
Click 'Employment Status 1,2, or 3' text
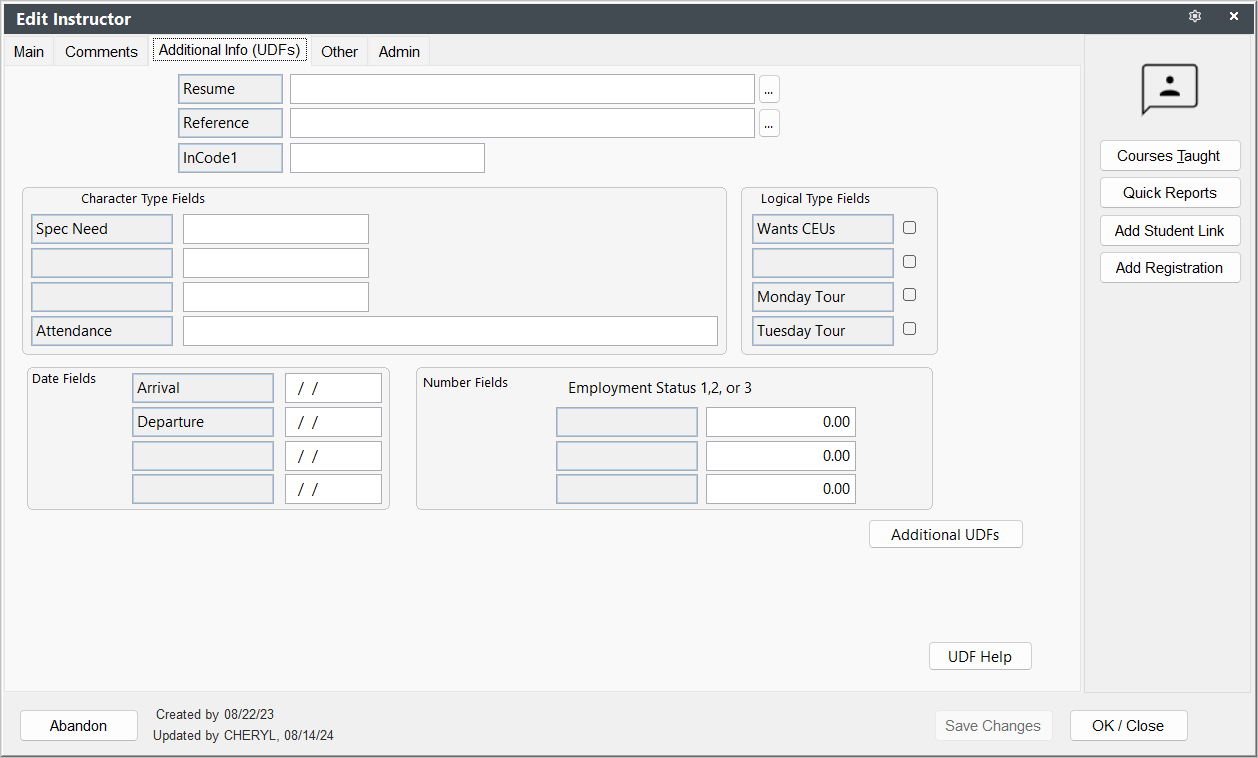point(660,388)
